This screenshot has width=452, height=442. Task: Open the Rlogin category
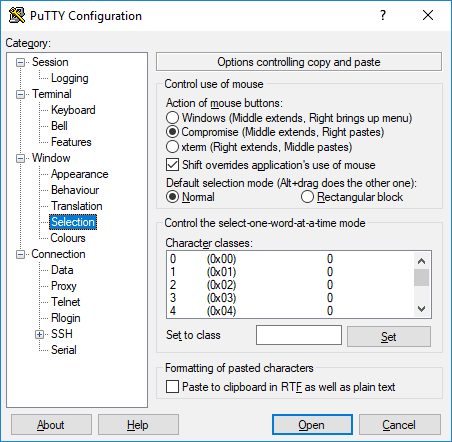pos(66,318)
